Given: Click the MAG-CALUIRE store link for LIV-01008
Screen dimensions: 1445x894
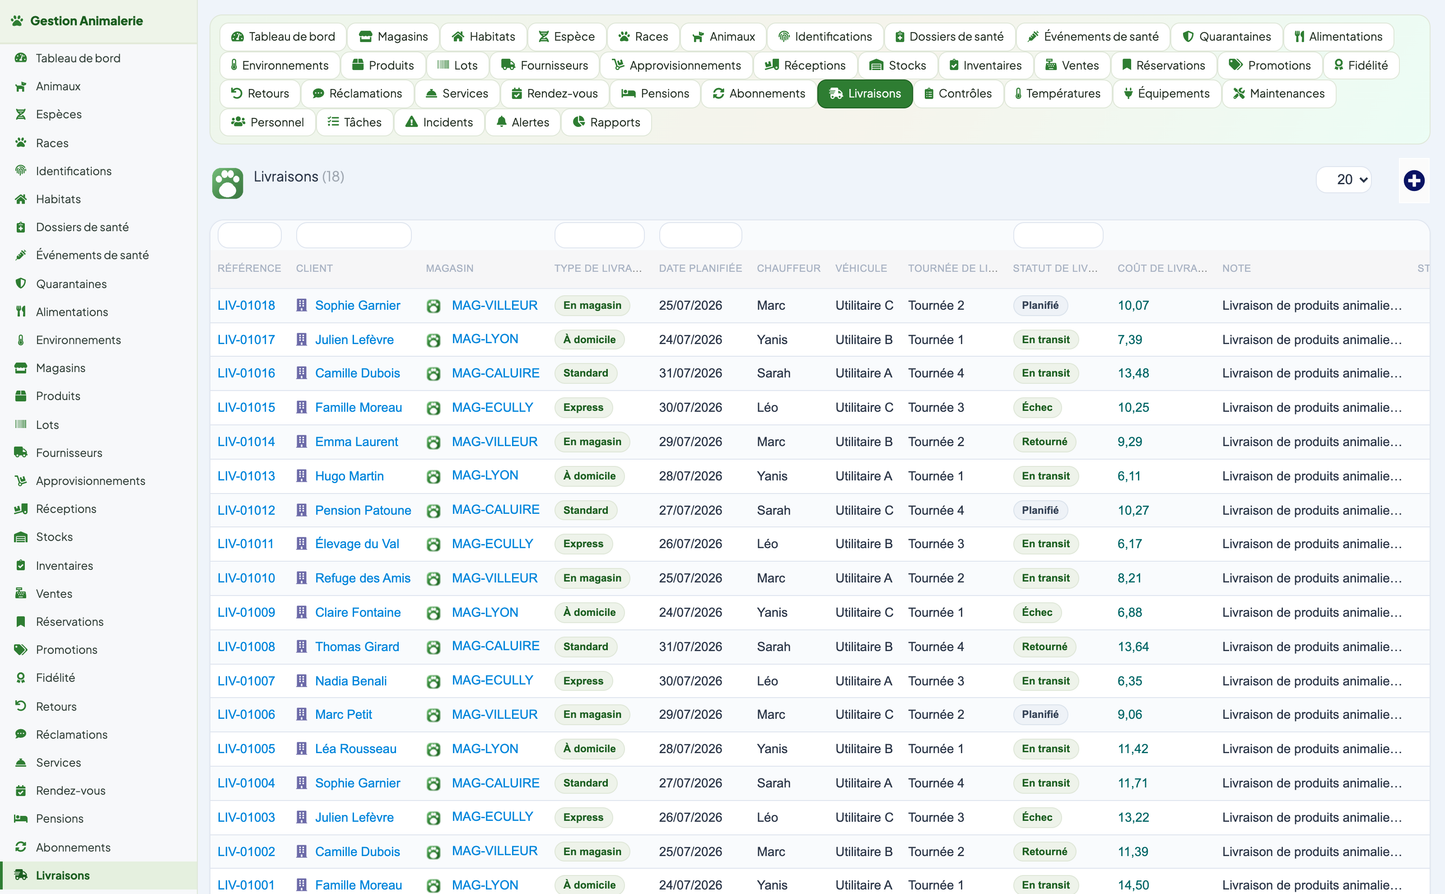Looking at the screenshot, I should point(495,646).
